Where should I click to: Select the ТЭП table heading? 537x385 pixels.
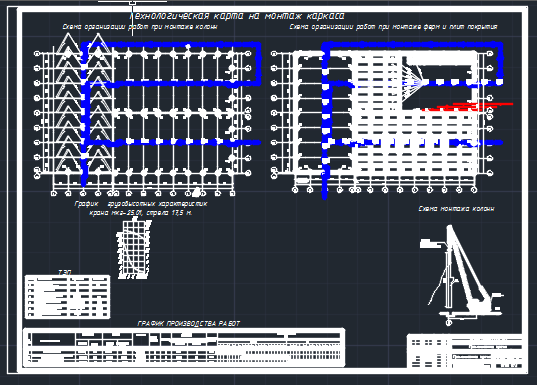coord(65,272)
